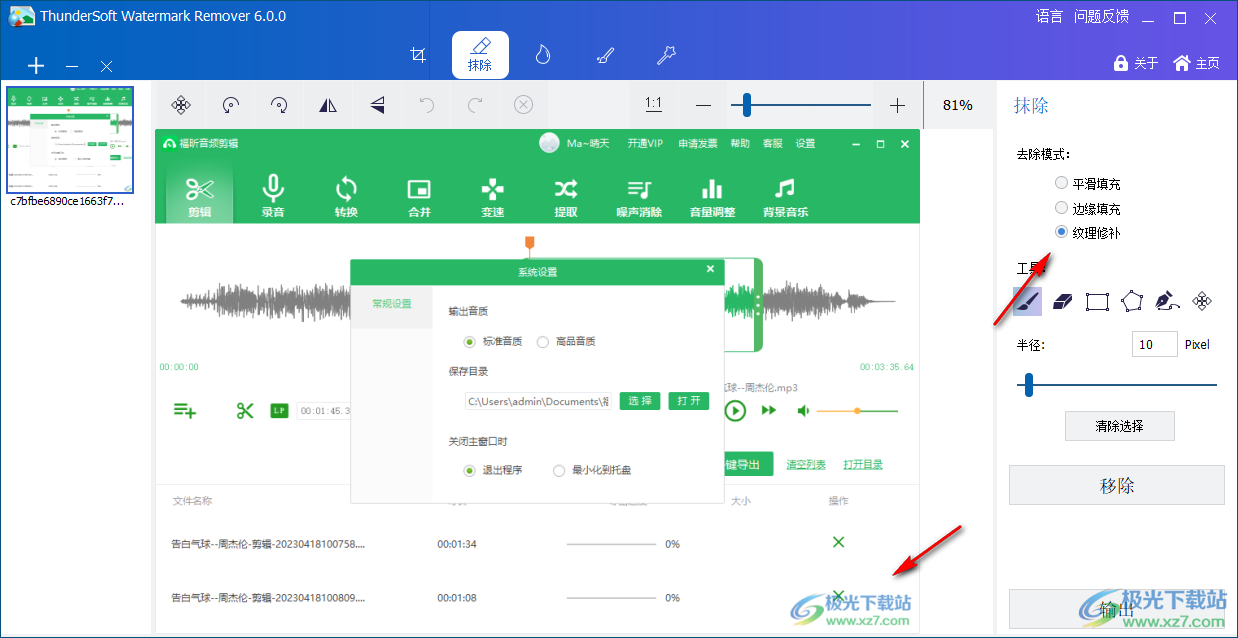
Task: Add a new image with plus icon
Action: tap(36, 66)
